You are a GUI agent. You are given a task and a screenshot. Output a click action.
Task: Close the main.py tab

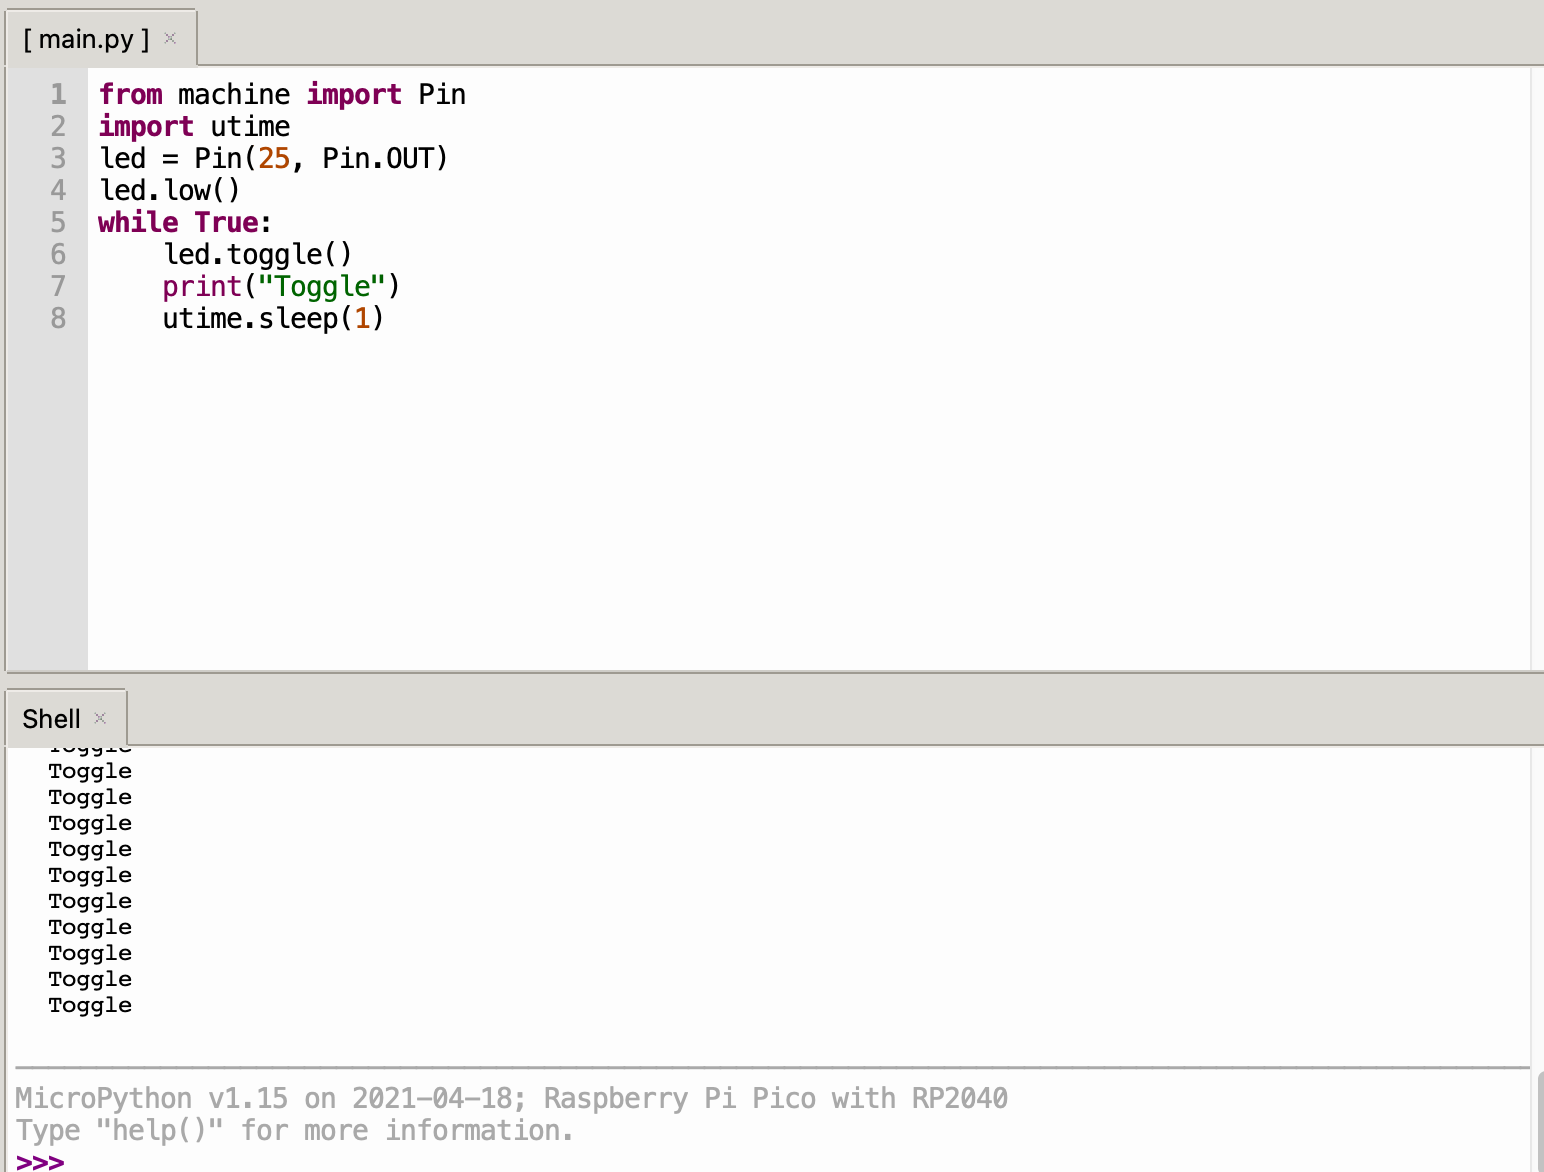coord(170,38)
